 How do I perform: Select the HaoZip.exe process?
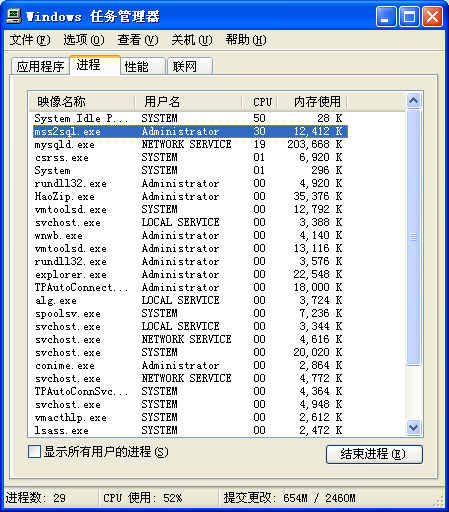tap(190, 196)
